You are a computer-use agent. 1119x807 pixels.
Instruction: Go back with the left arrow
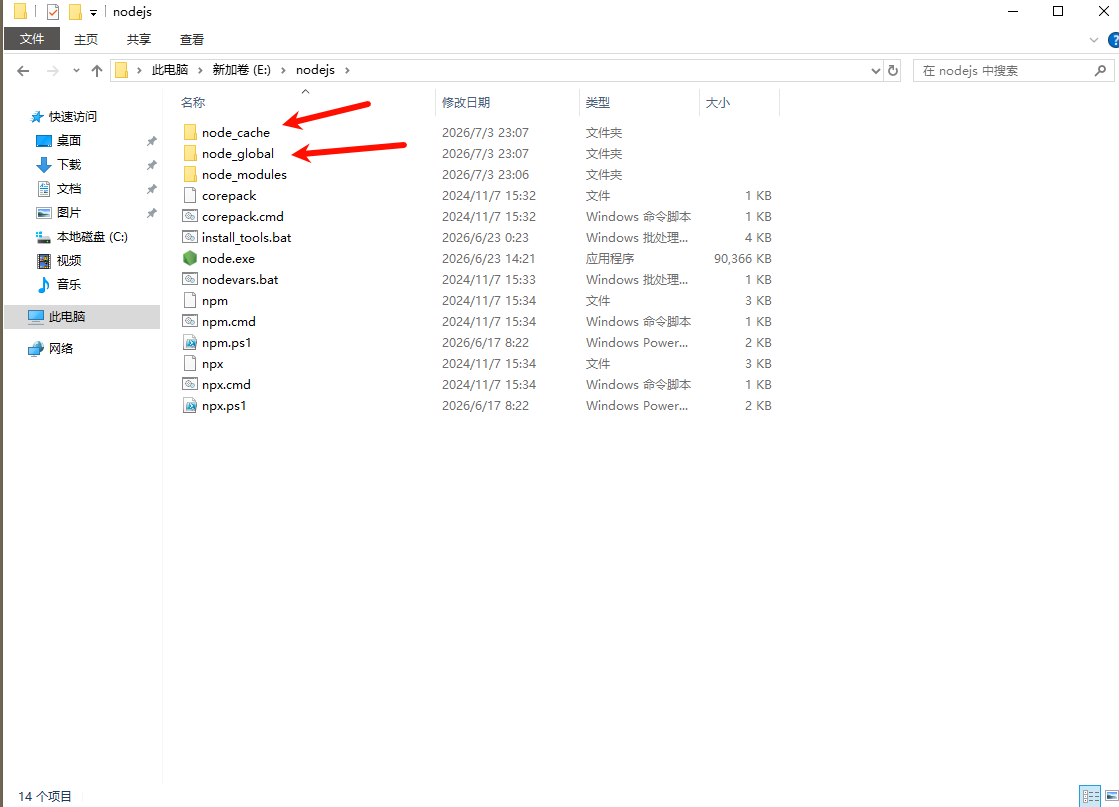pyautogui.click(x=23, y=71)
